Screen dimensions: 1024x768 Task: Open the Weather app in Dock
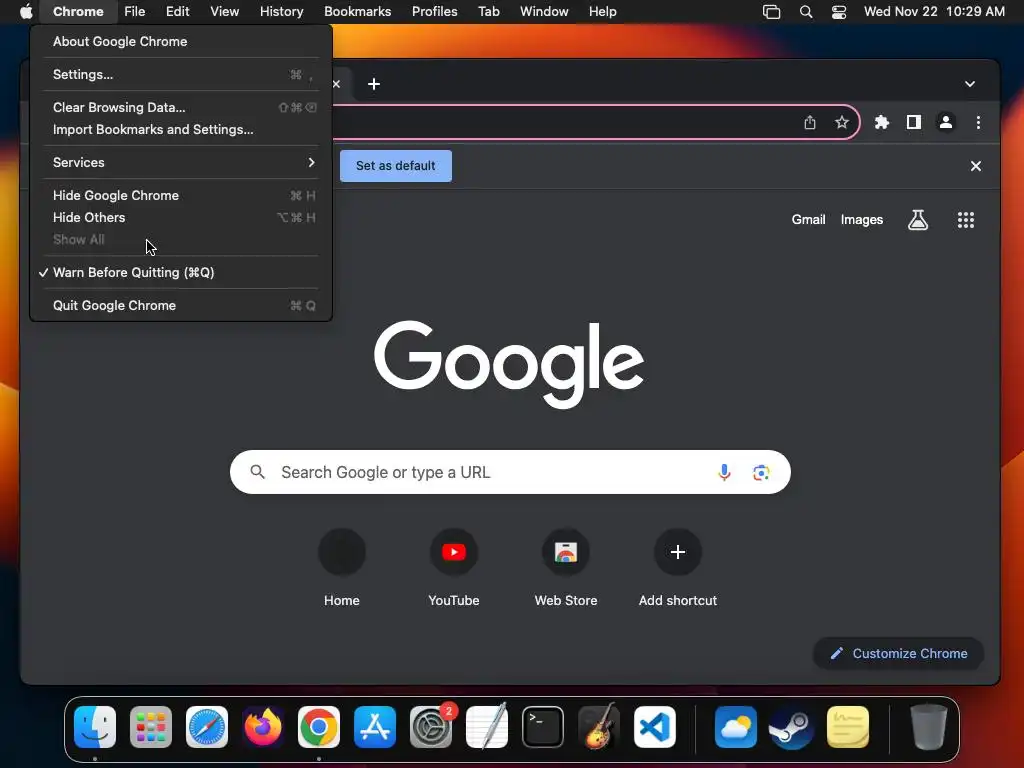(x=736, y=727)
